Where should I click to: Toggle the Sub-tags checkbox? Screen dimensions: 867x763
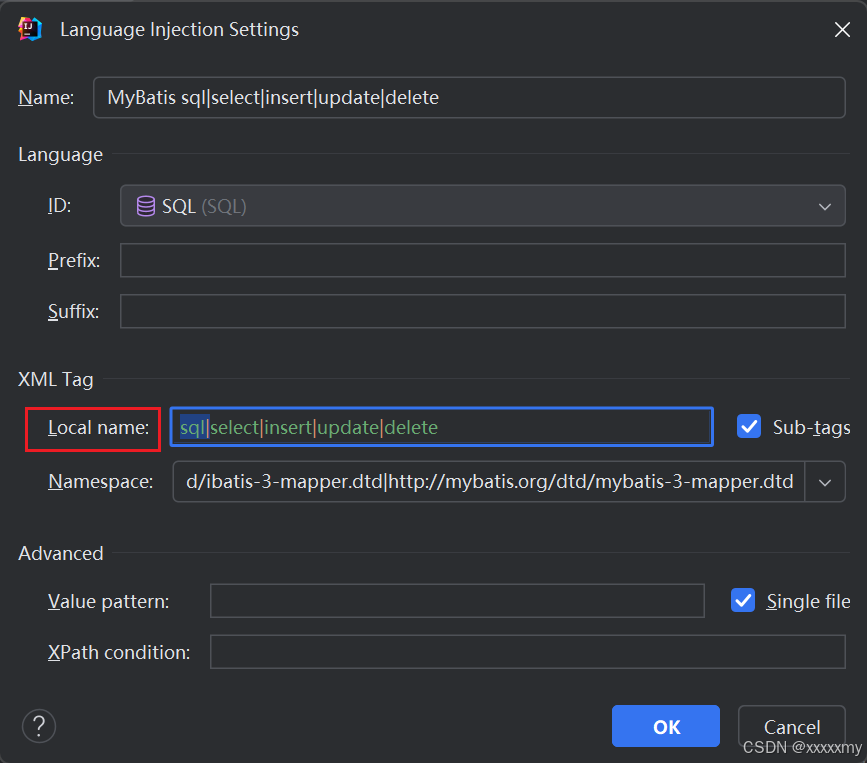tap(749, 426)
